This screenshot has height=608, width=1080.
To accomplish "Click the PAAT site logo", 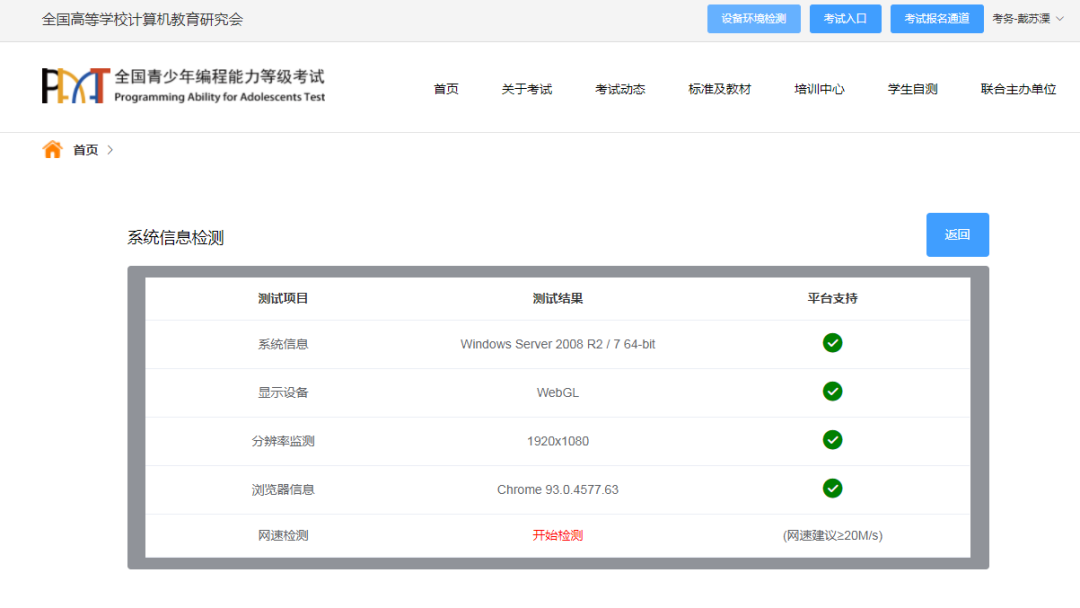I will [x=183, y=86].
